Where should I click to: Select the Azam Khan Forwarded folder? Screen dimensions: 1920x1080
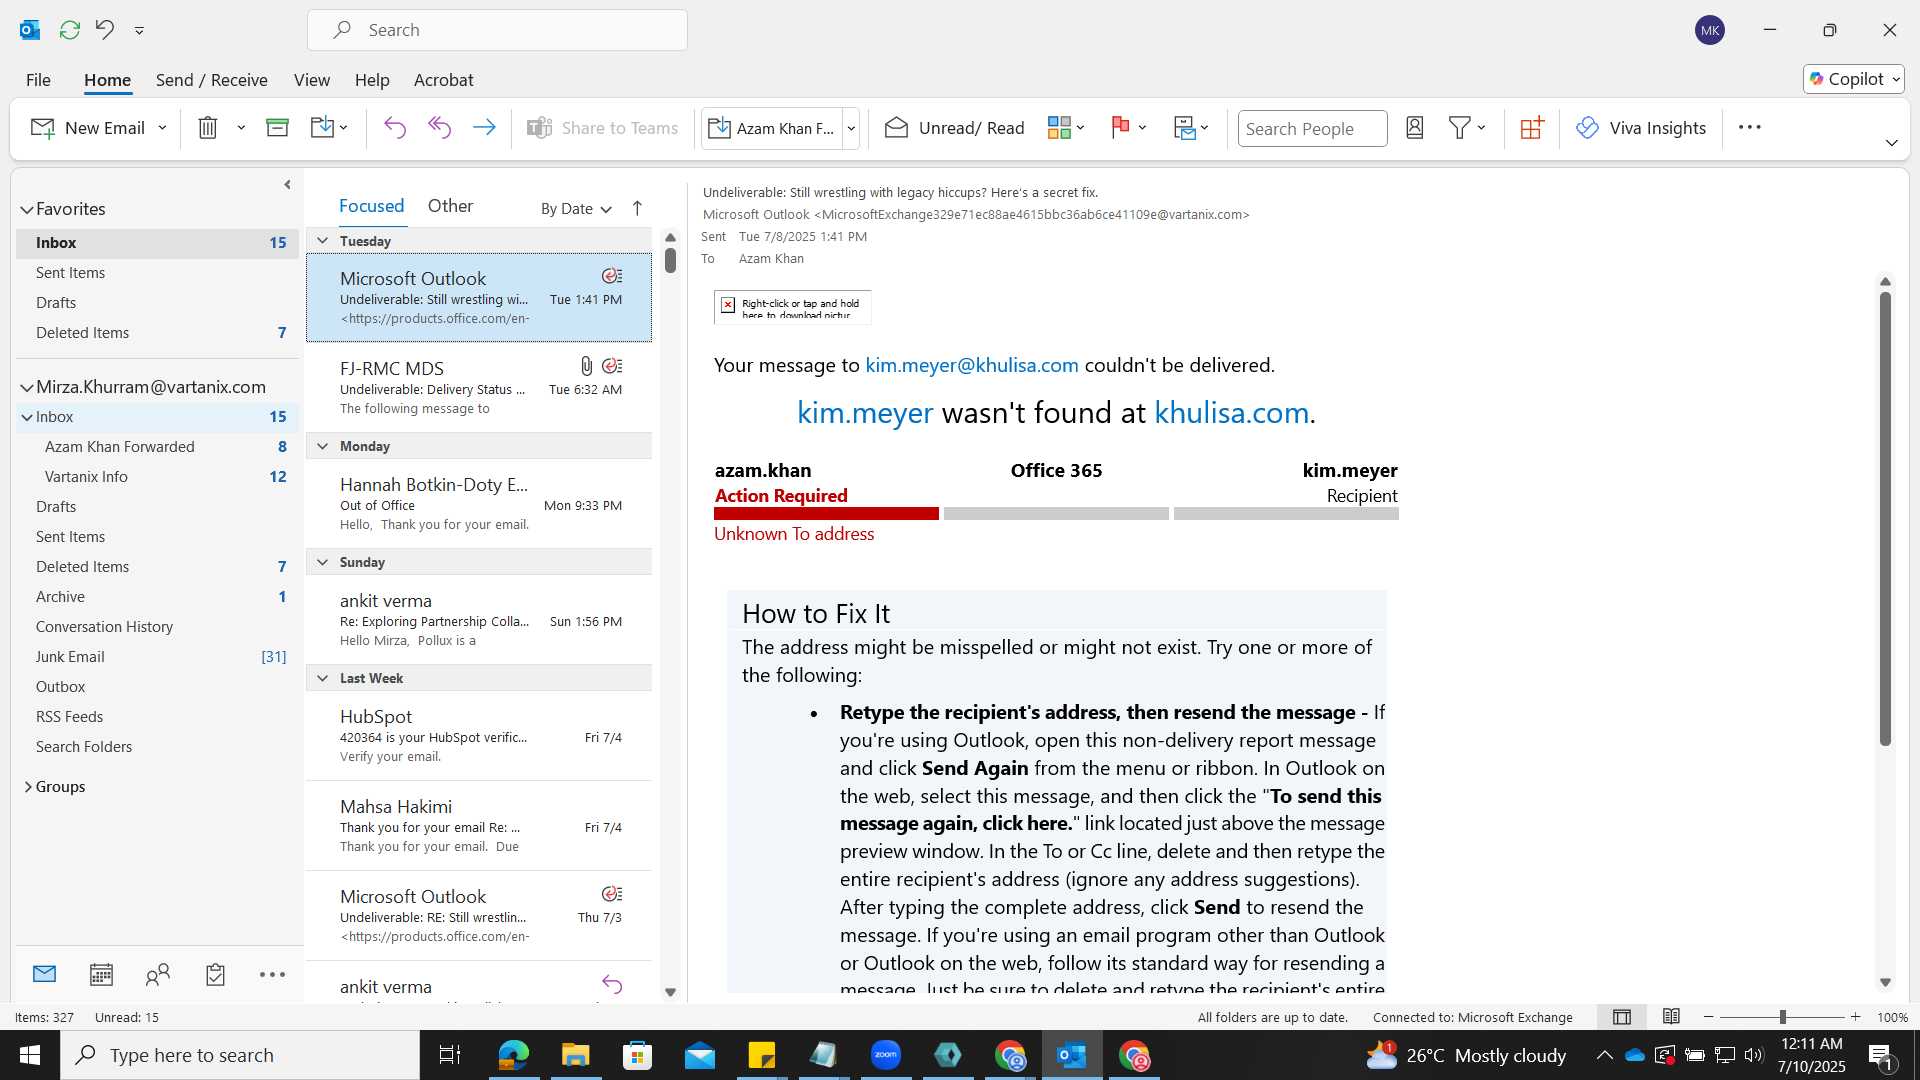(156, 447)
